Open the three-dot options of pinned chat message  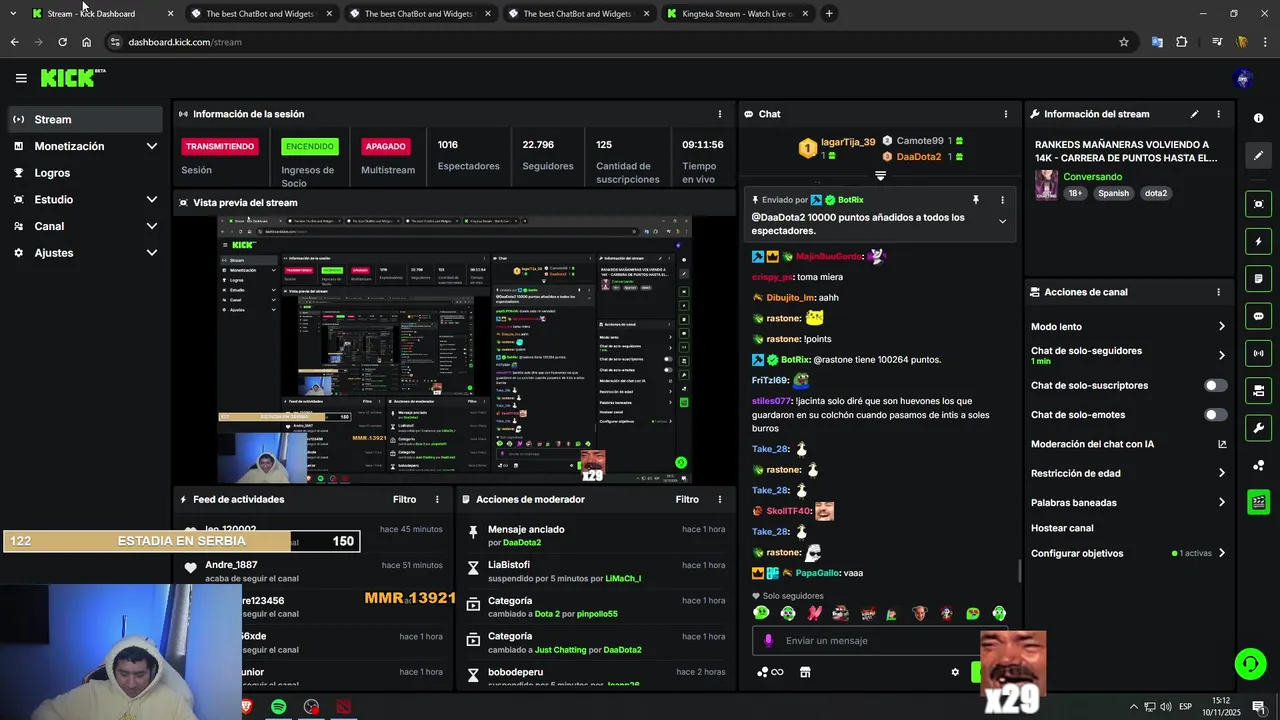(1002, 200)
